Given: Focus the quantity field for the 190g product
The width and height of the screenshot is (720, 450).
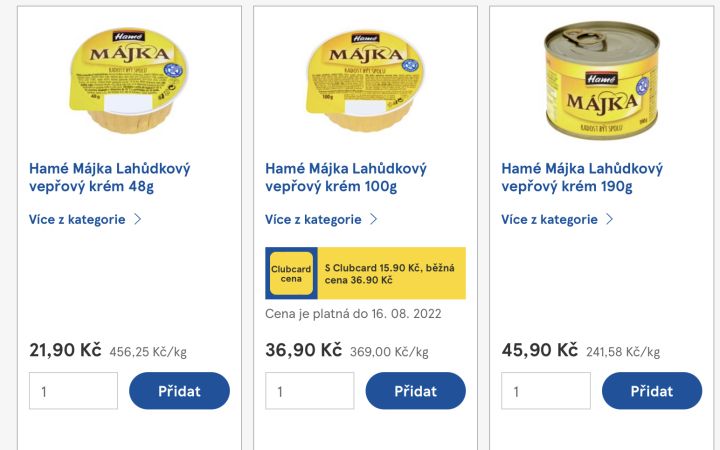Looking at the screenshot, I should tap(546, 391).
